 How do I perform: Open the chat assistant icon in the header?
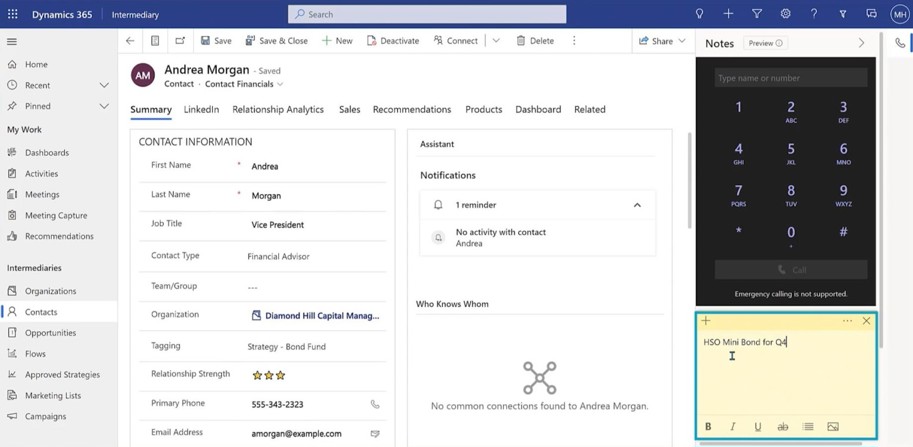coord(871,14)
